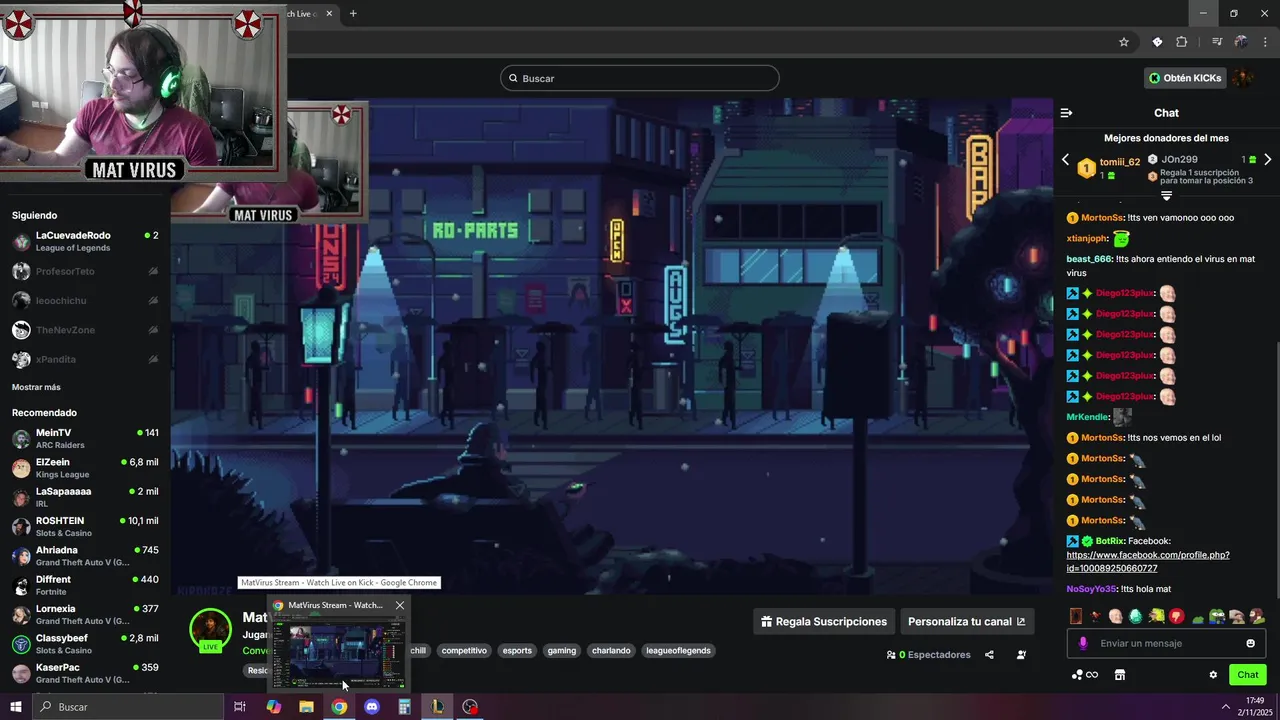Open KaserPac recommended channel
Screen dimensions: 1280x720
tap(85, 673)
